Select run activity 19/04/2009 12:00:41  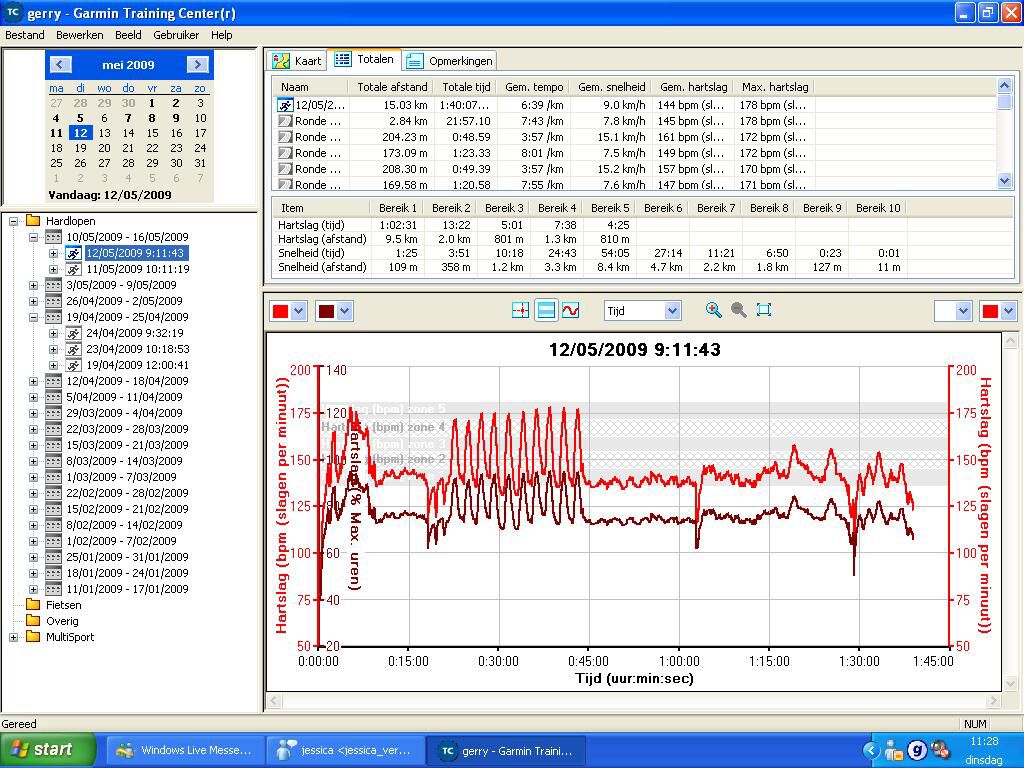[138, 365]
